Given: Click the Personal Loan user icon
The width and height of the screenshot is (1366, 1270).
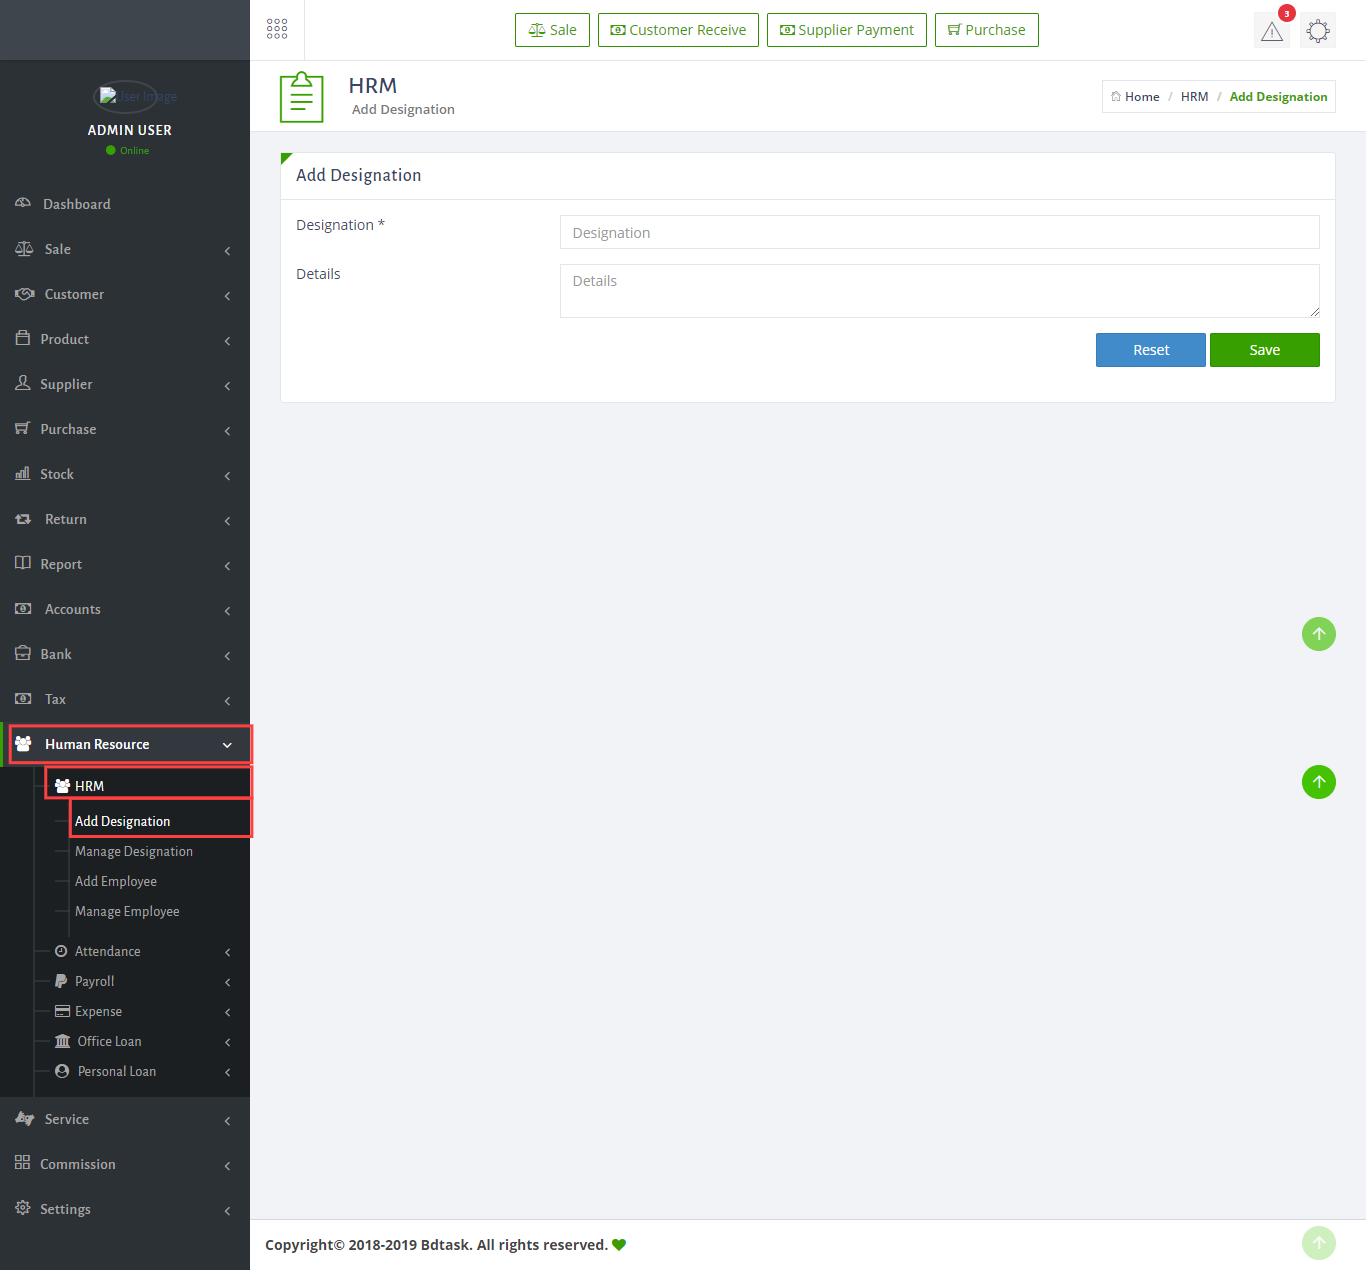Looking at the screenshot, I should point(62,1071).
